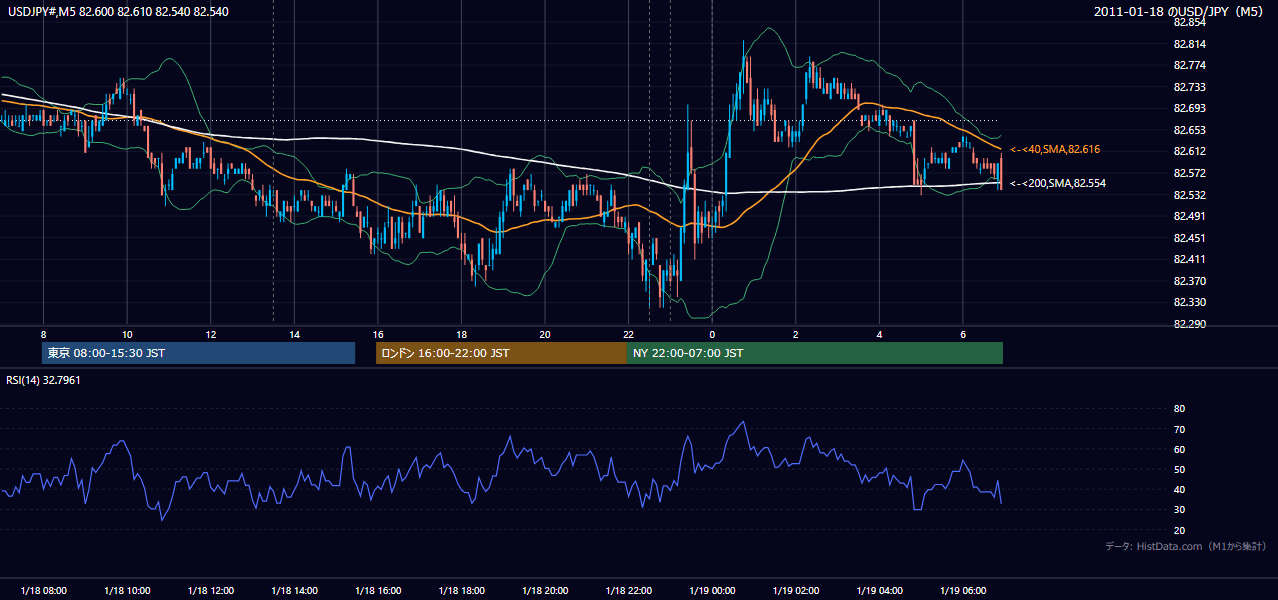The image size is (1278, 600).
Task: Click bottom time label 1/19 02:00
Action: [x=796, y=591]
